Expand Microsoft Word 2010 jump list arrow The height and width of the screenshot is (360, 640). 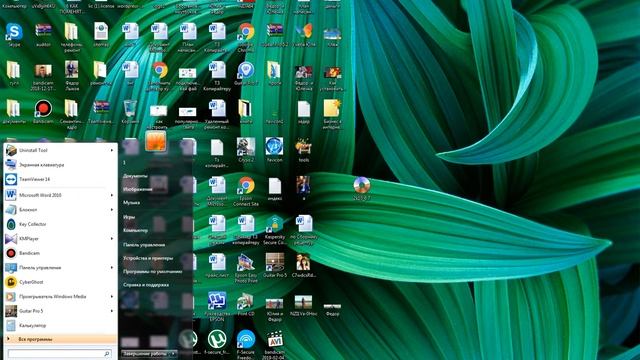(x=111, y=195)
